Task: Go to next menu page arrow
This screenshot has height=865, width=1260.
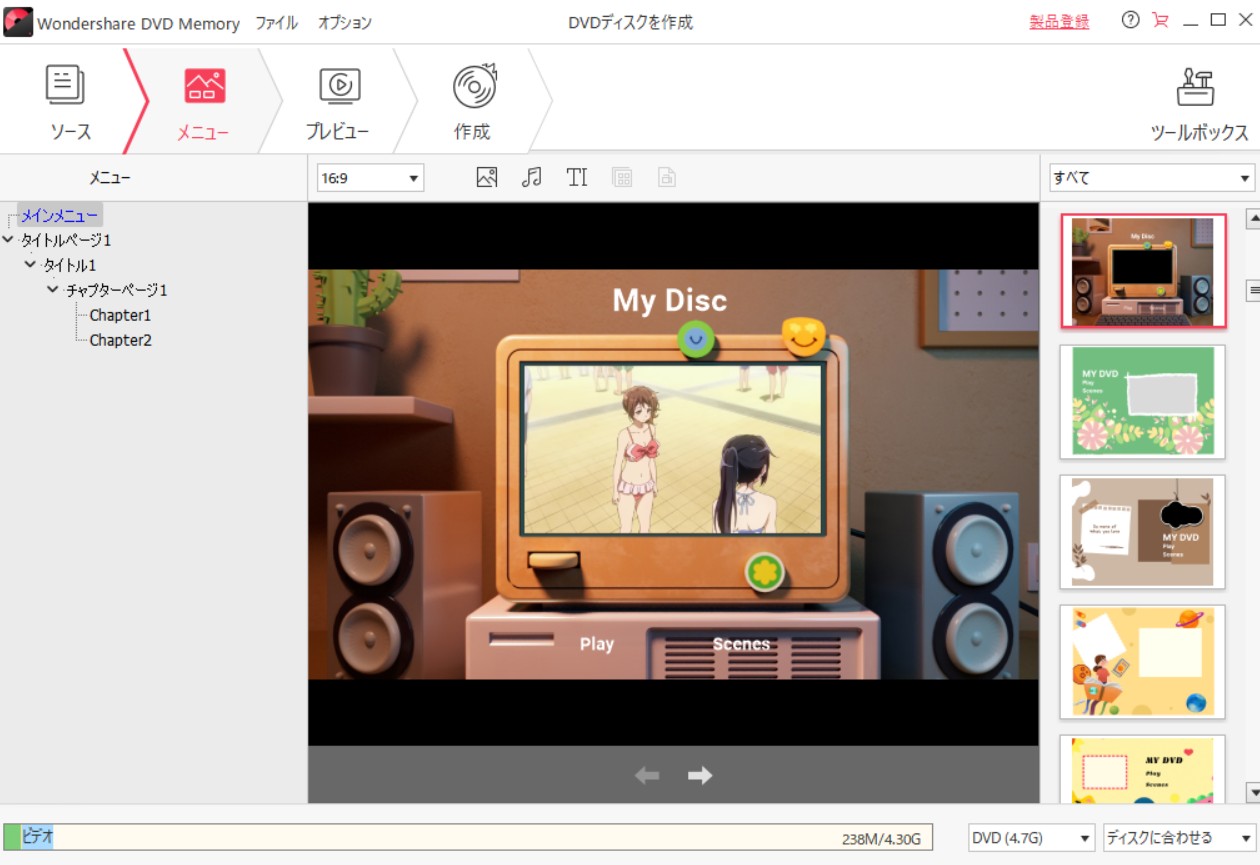Action: coord(700,775)
